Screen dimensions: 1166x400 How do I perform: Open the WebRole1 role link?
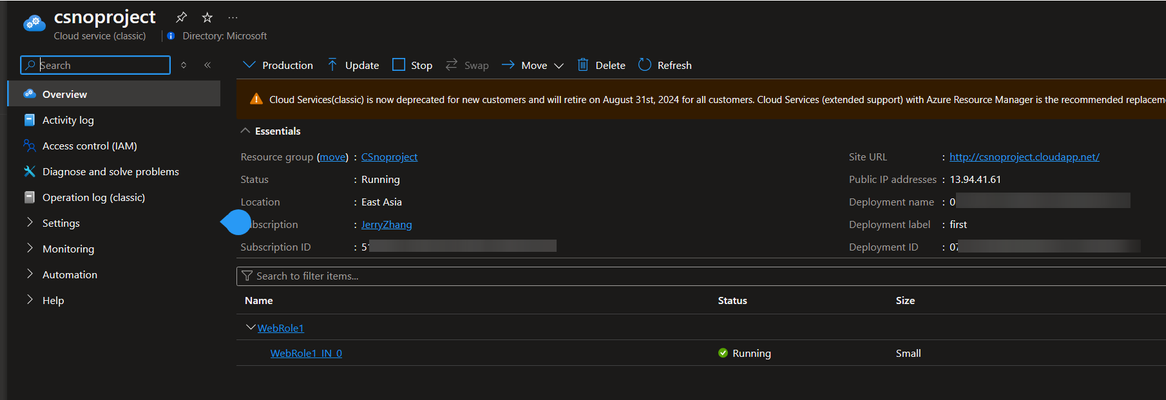point(281,328)
